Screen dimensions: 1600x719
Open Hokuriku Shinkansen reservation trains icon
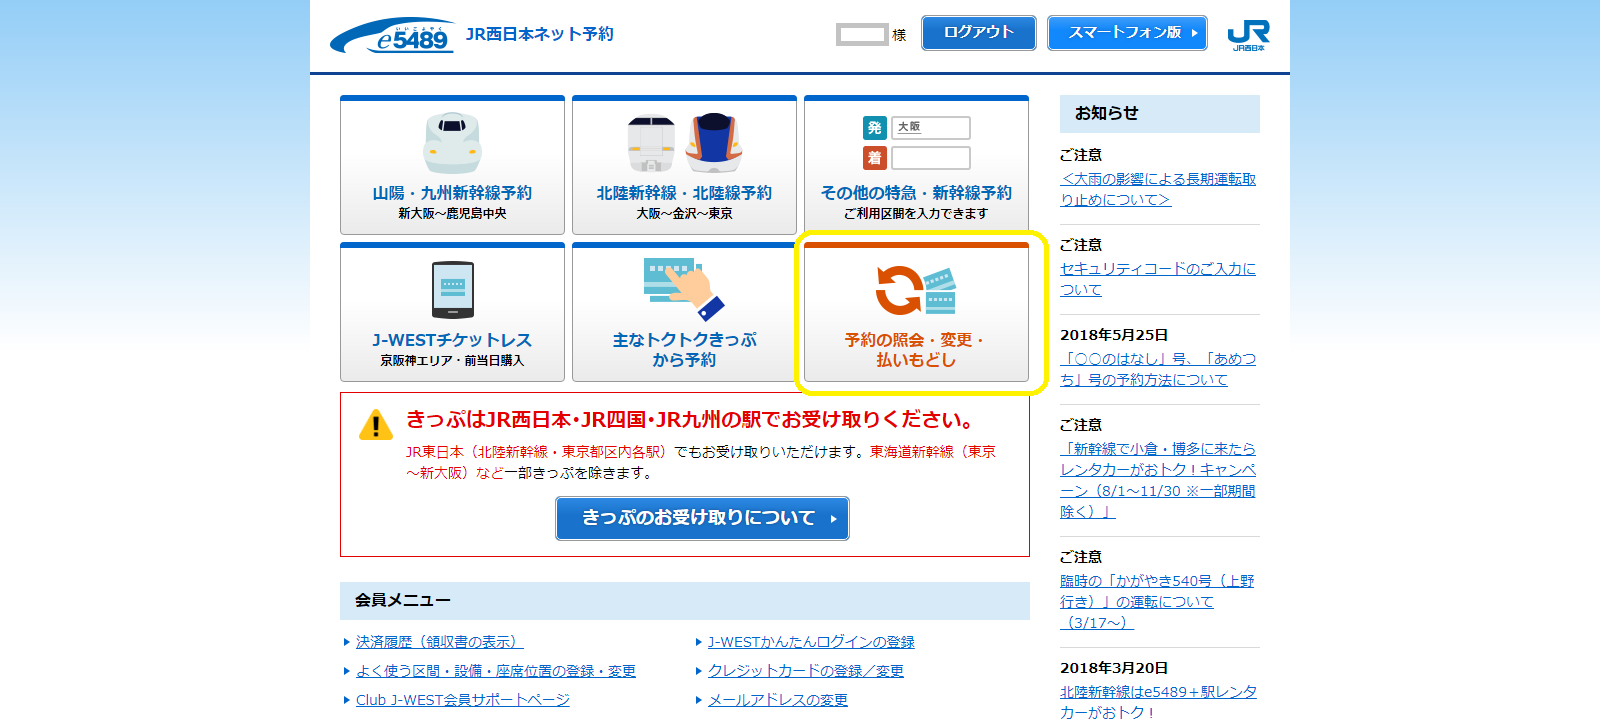pos(684,142)
